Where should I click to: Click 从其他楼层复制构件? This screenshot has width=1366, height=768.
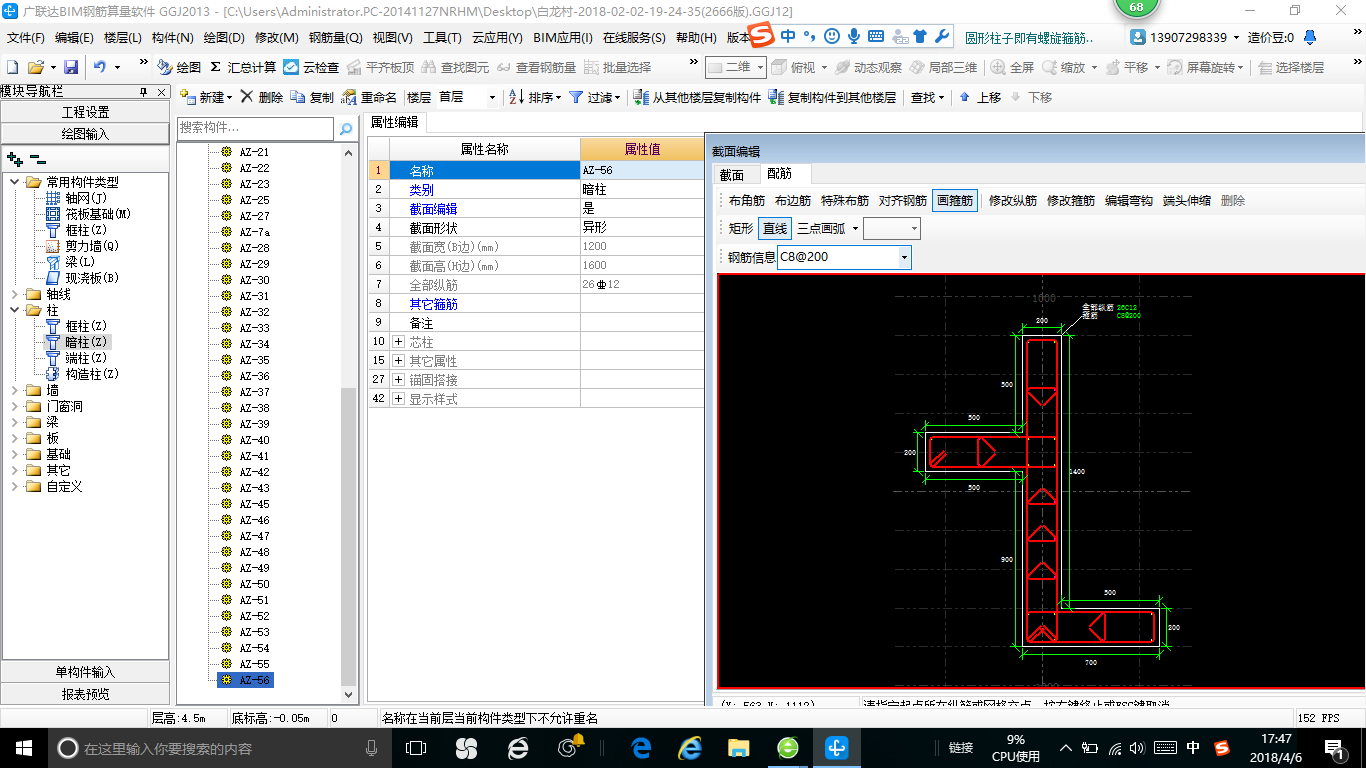coord(698,97)
